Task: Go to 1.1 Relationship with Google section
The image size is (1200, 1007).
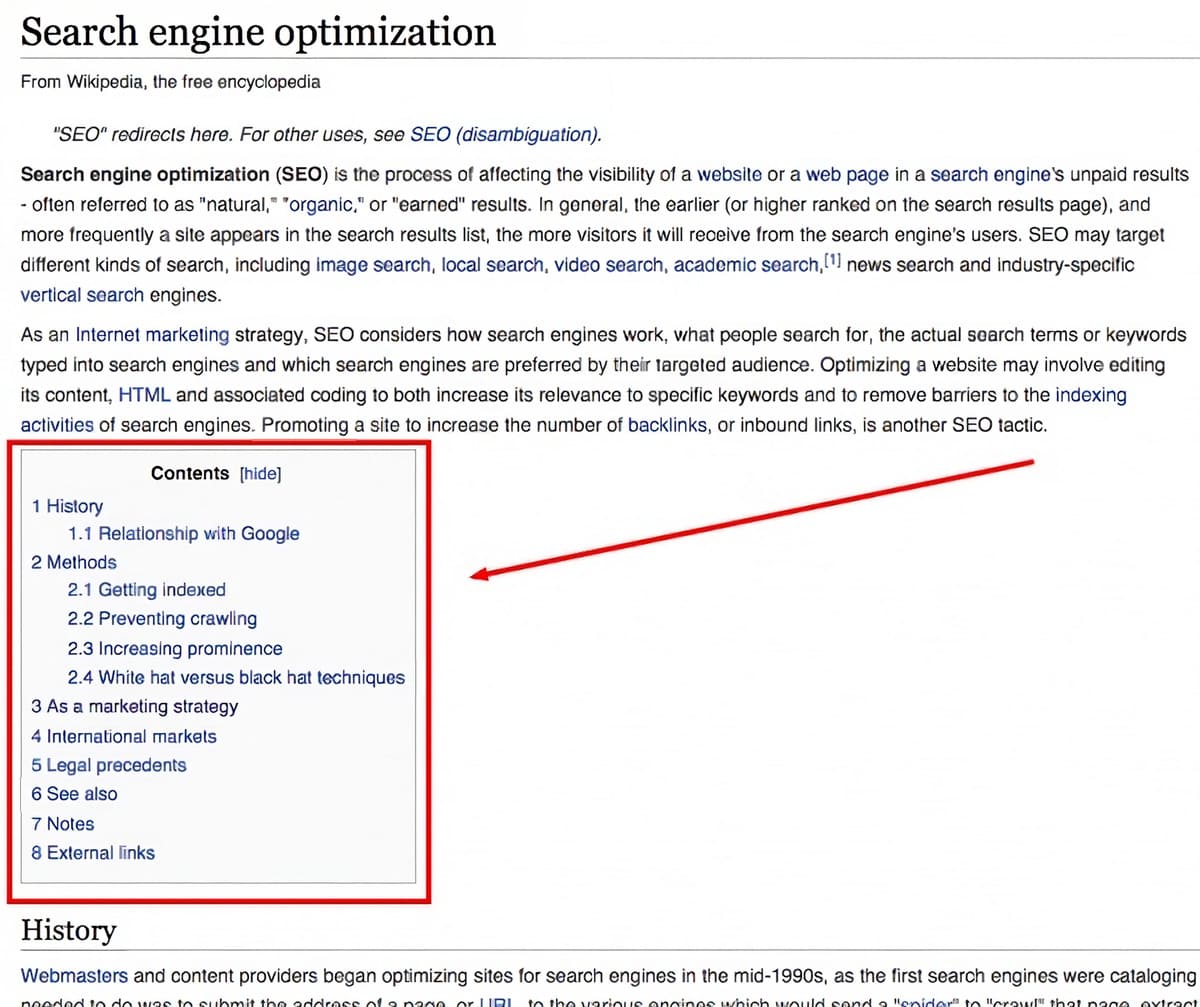Action: [183, 534]
